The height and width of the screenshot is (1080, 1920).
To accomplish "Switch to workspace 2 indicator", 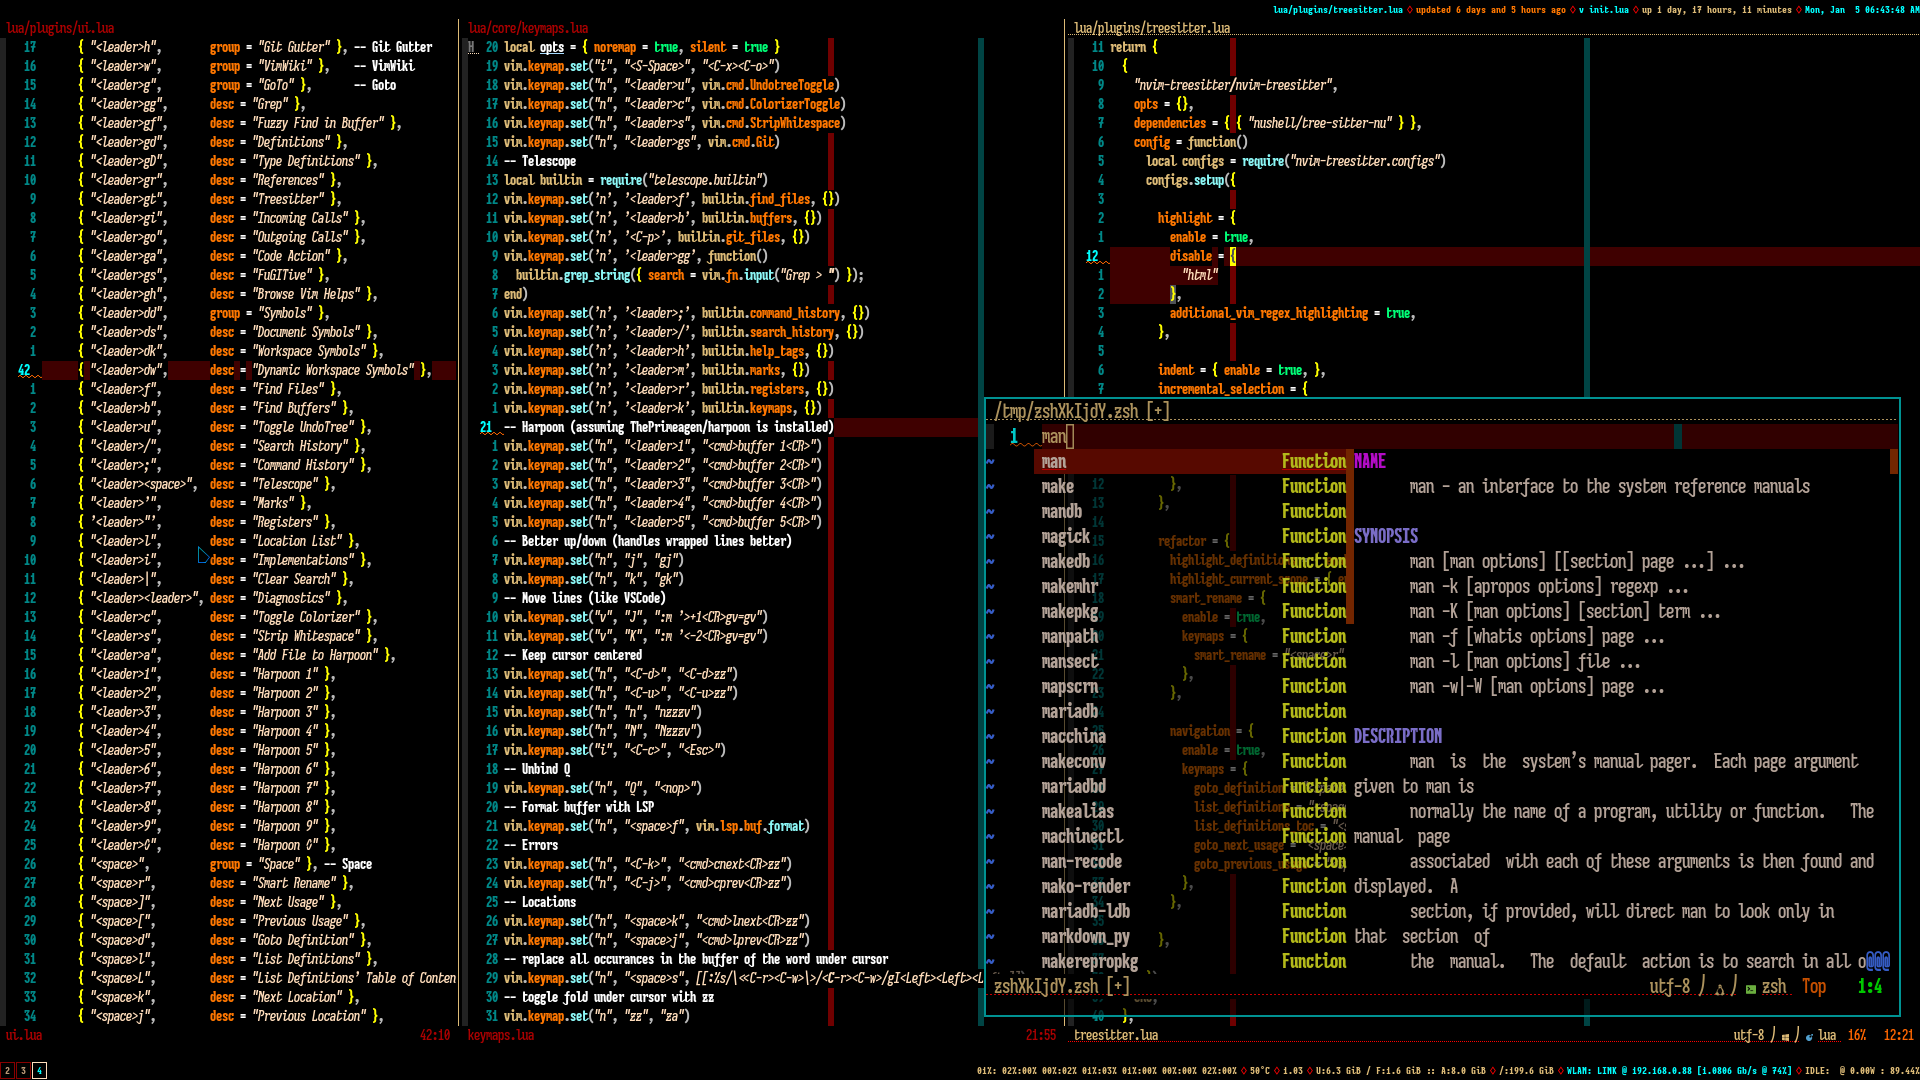I will tap(7, 1070).
